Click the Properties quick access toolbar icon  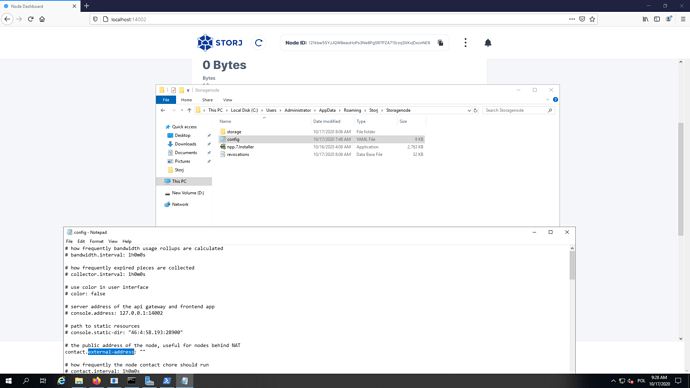(x=173, y=90)
